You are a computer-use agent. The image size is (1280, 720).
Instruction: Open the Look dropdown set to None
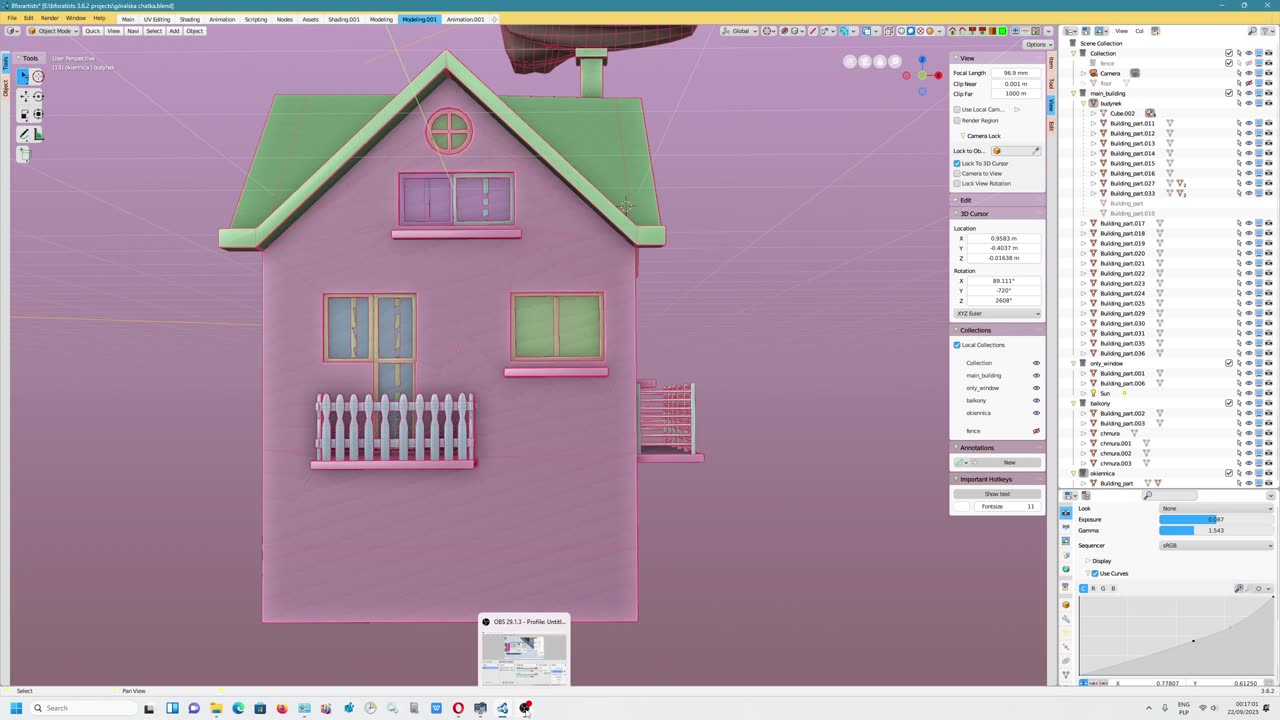pyautogui.click(x=1218, y=508)
